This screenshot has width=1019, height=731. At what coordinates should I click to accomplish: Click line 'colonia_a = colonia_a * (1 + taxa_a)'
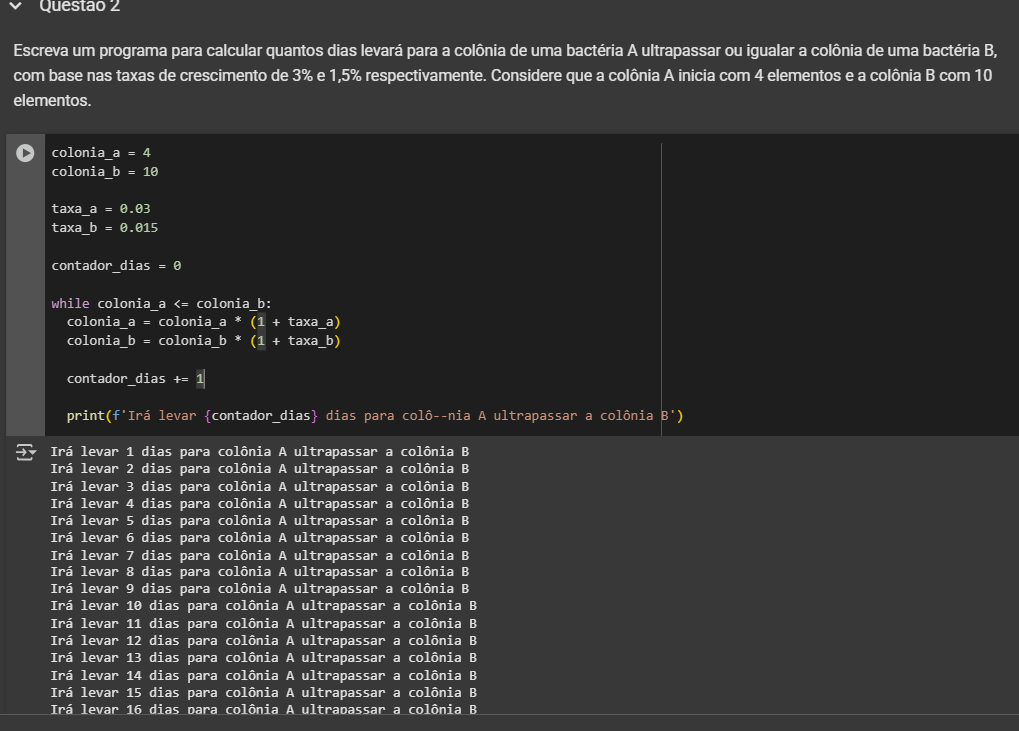(x=203, y=322)
